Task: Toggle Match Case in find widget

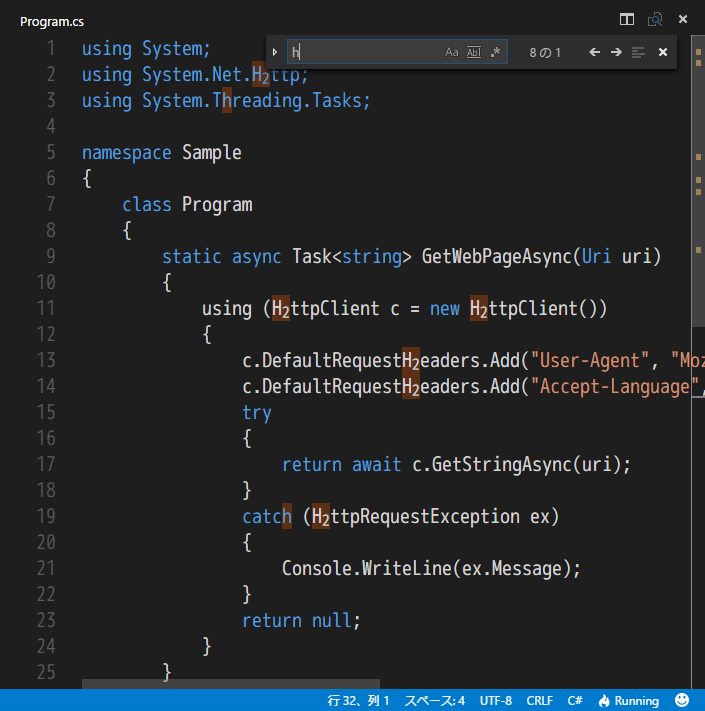Action: [452, 52]
